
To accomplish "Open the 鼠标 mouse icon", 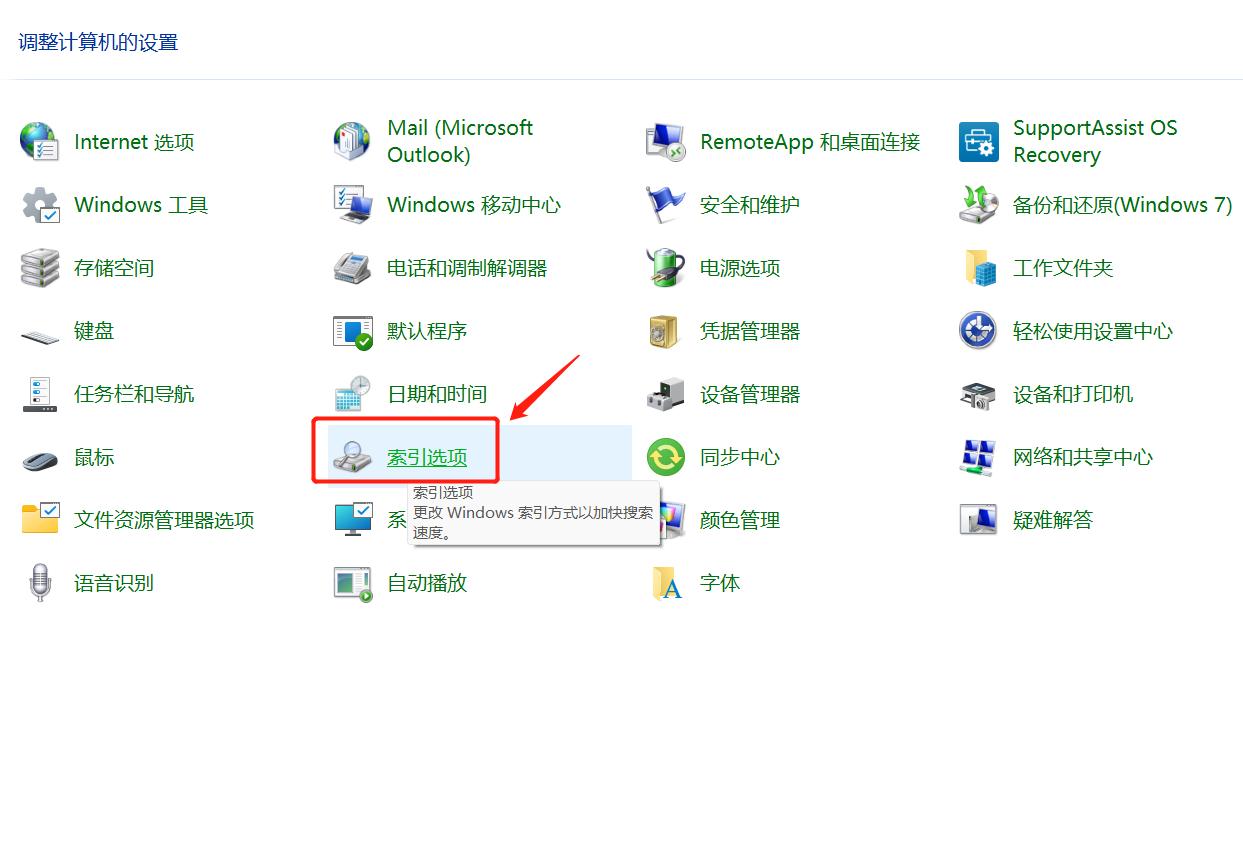I will [x=39, y=459].
